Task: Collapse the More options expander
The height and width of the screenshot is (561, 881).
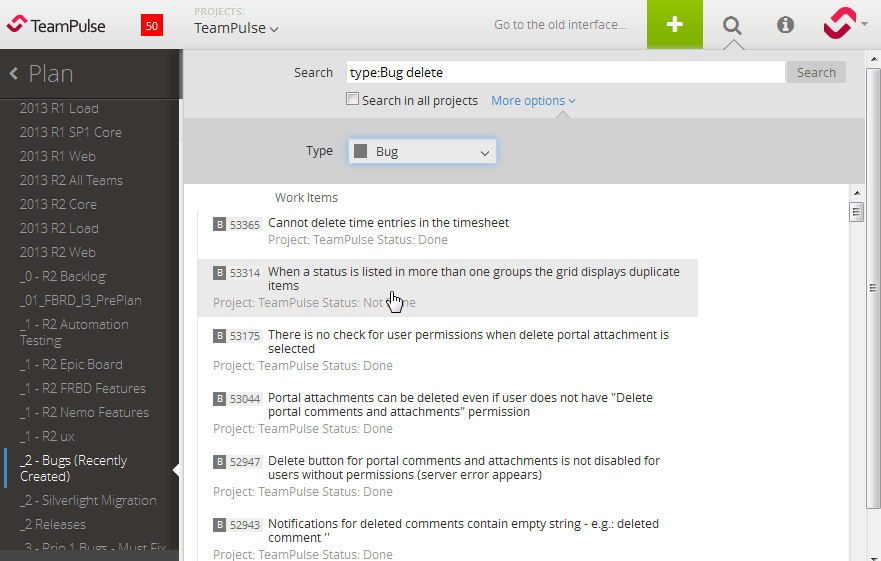Action: (533, 101)
